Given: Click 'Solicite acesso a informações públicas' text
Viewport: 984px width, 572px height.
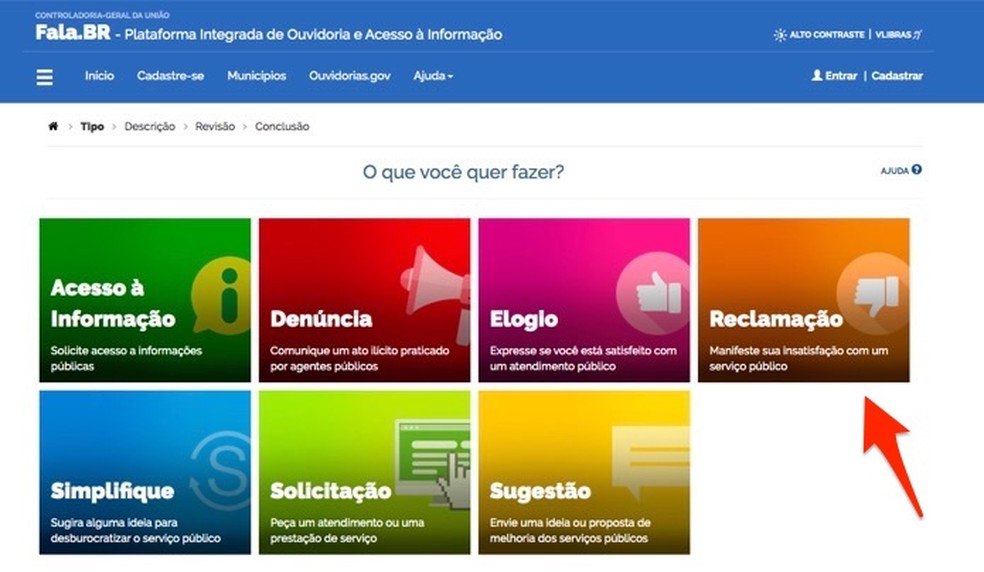Looking at the screenshot, I should 126,359.
